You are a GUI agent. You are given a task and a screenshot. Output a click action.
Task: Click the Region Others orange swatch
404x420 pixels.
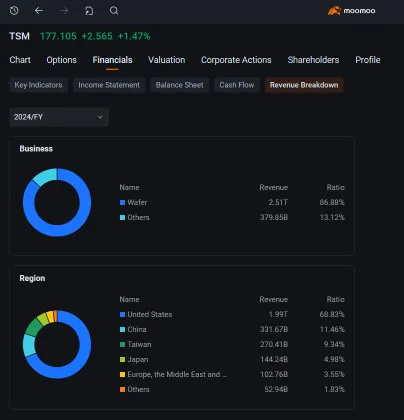point(122,389)
